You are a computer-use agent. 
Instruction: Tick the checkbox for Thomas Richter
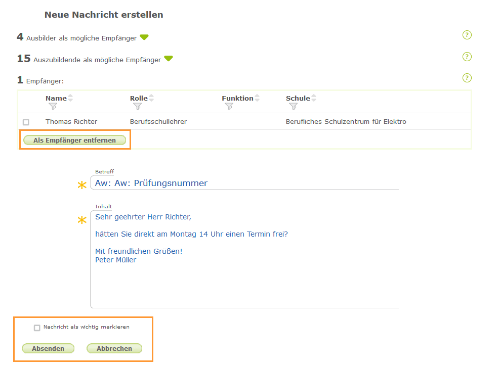(26, 122)
